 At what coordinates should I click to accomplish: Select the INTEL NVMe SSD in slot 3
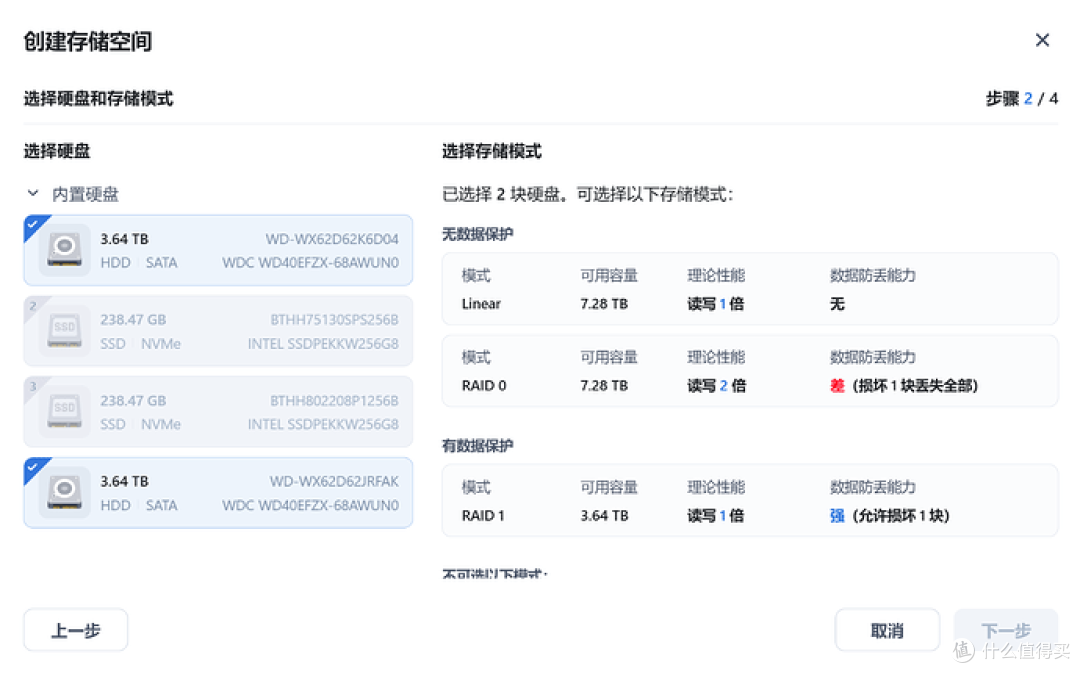(x=218, y=411)
